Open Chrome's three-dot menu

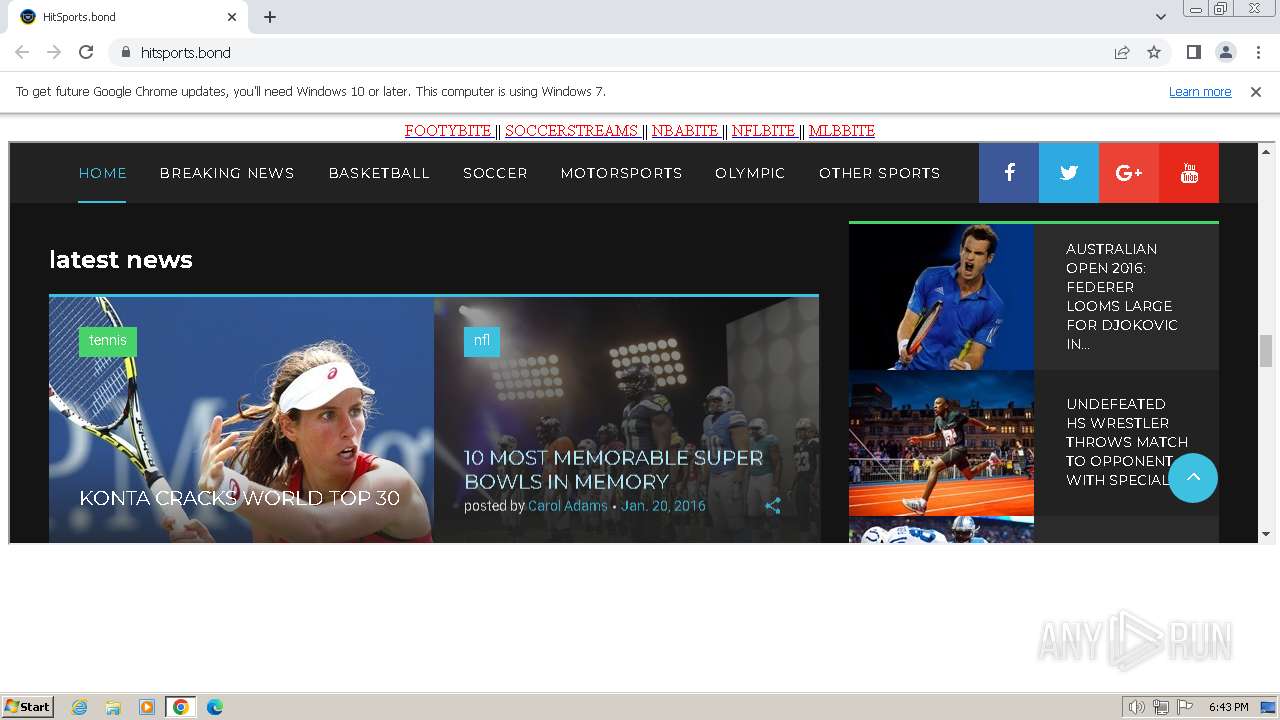point(1257,52)
